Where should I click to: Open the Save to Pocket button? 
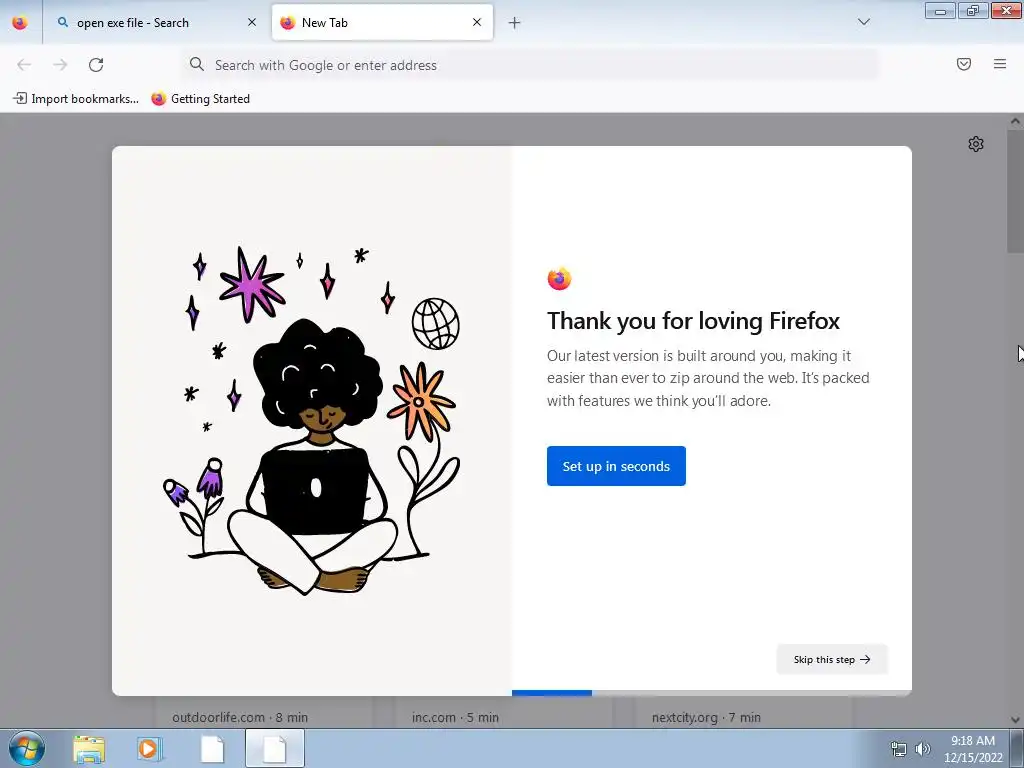point(964,64)
